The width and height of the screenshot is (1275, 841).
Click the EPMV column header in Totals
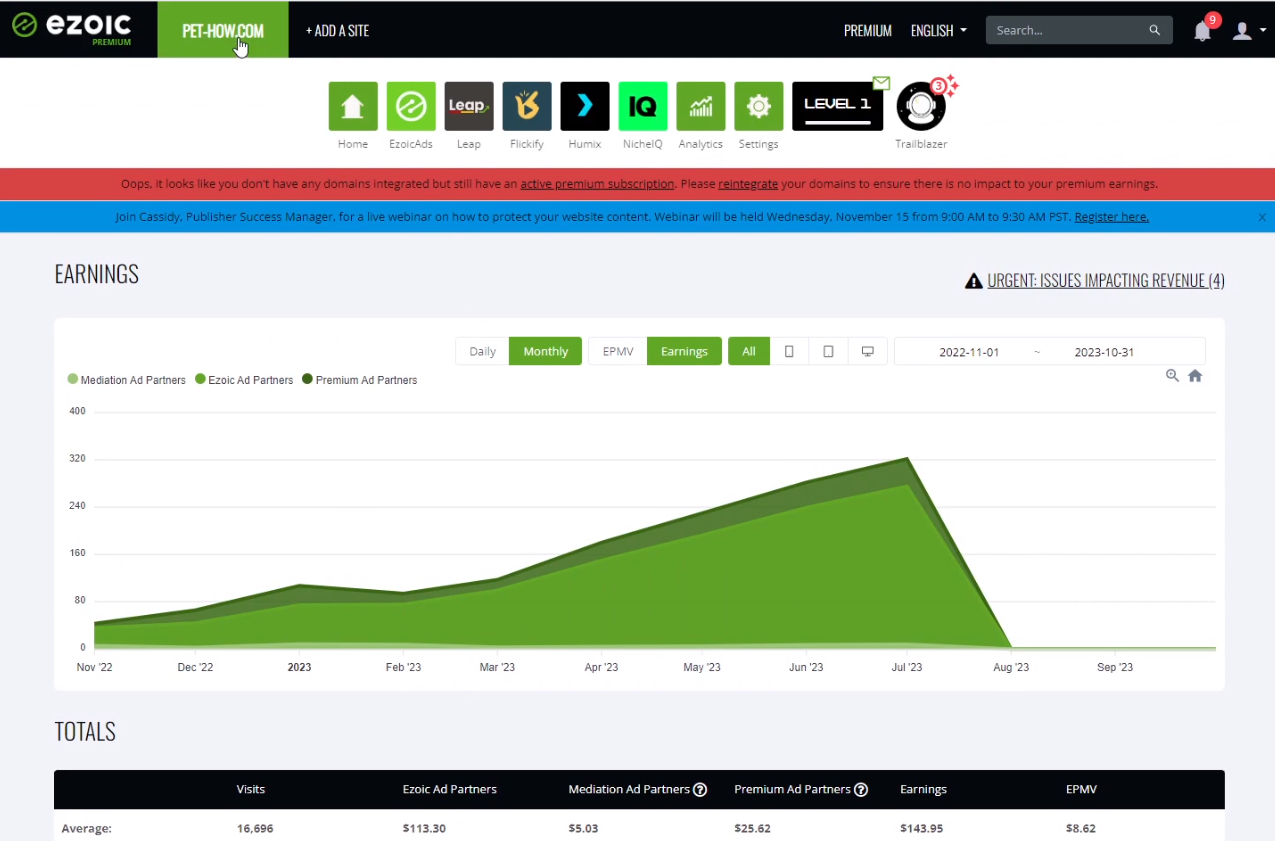point(1081,790)
